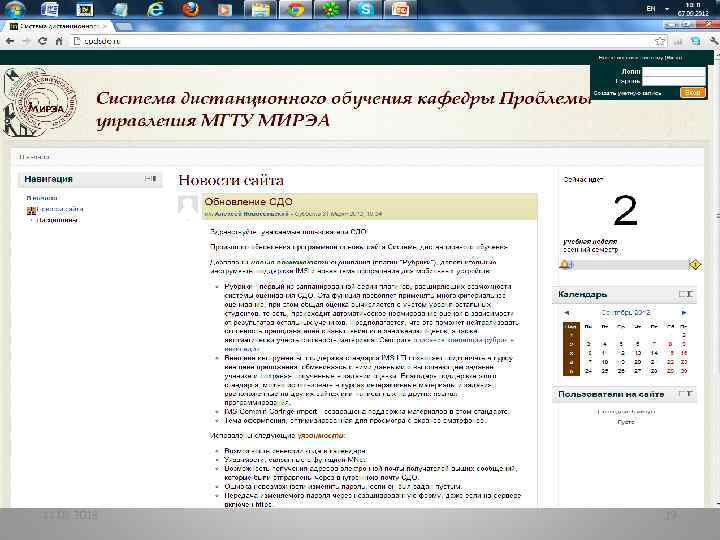720x540 pixels.
Task: Open ICQ green flower taskbar icon
Action: (x=330, y=9)
